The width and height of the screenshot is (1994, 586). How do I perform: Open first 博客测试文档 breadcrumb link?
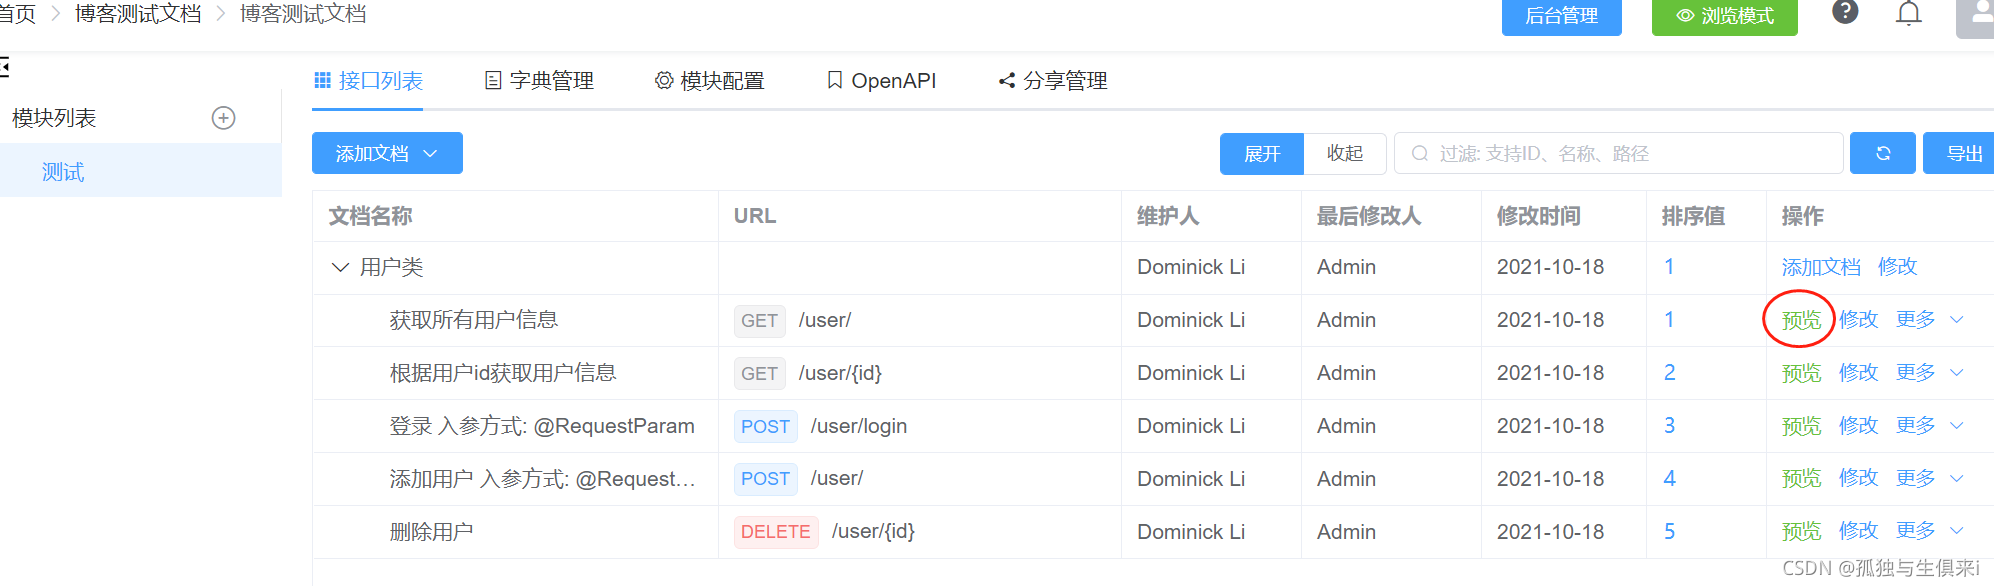pos(138,14)
